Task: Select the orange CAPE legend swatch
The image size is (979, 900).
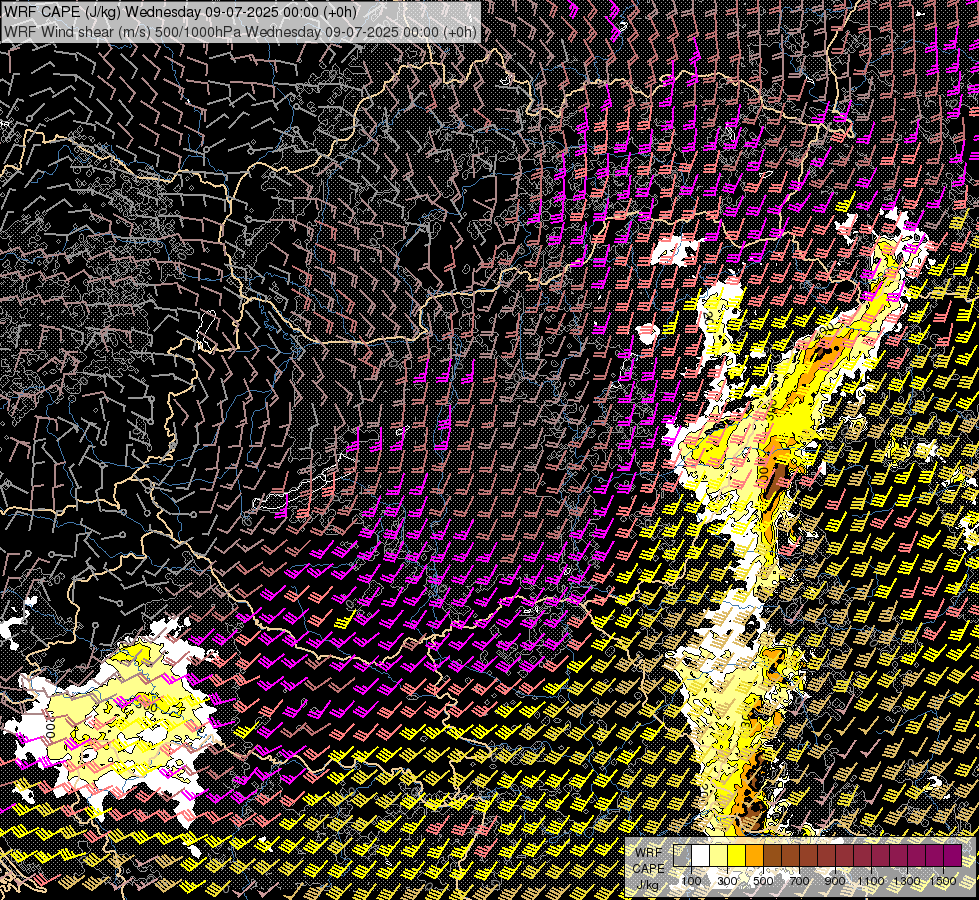Action: coord(754,856)
